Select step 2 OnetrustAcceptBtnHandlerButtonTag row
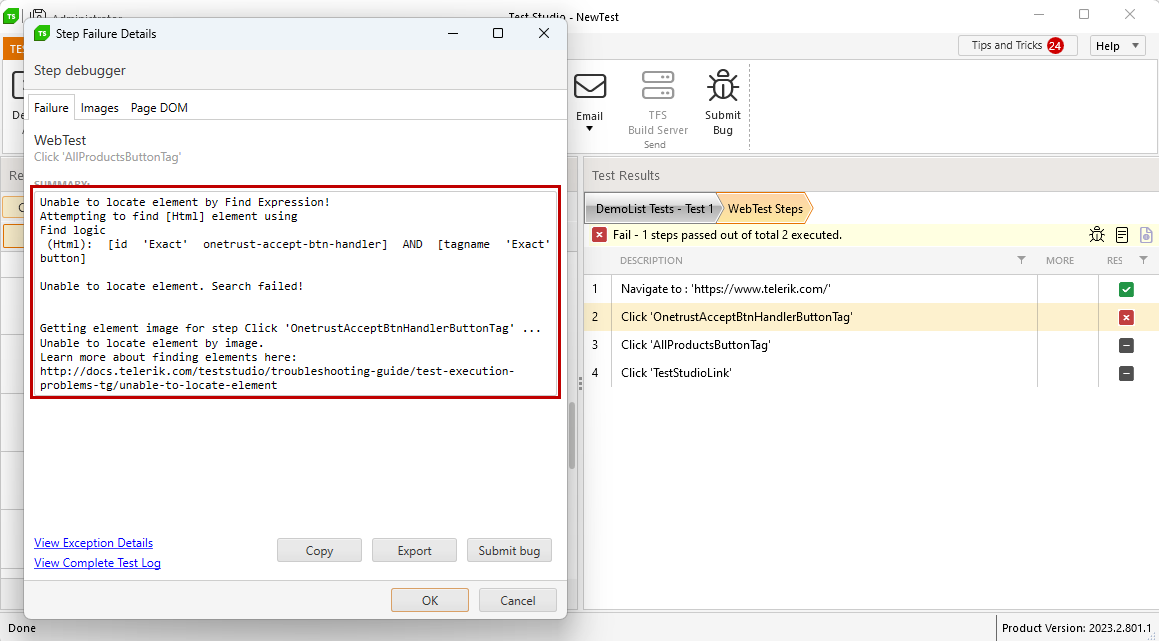Screen dimensions: 1159x641 pos(871,317)
